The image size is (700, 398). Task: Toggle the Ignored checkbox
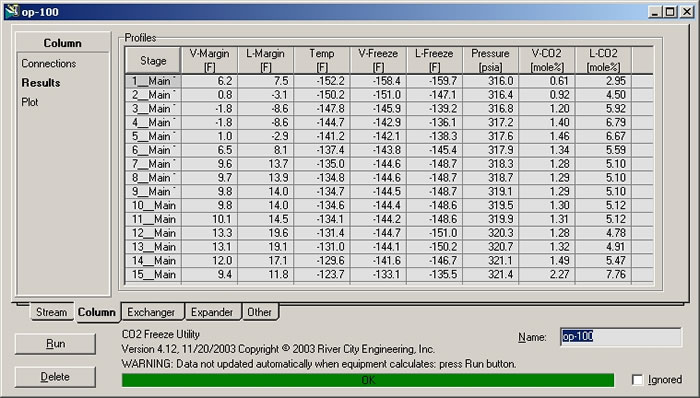(638, 380)
